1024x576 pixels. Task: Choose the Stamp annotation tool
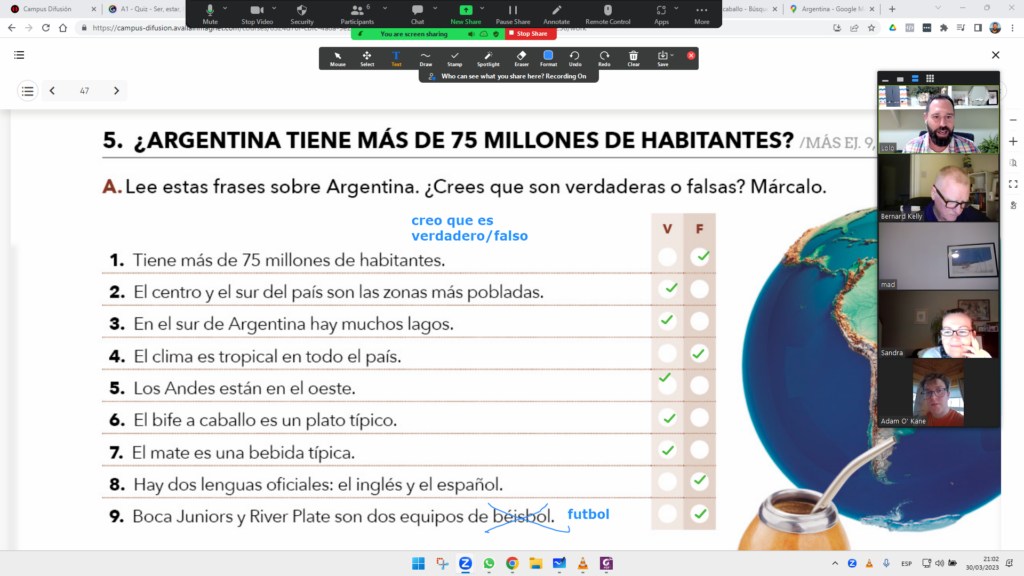pos(455,59)
